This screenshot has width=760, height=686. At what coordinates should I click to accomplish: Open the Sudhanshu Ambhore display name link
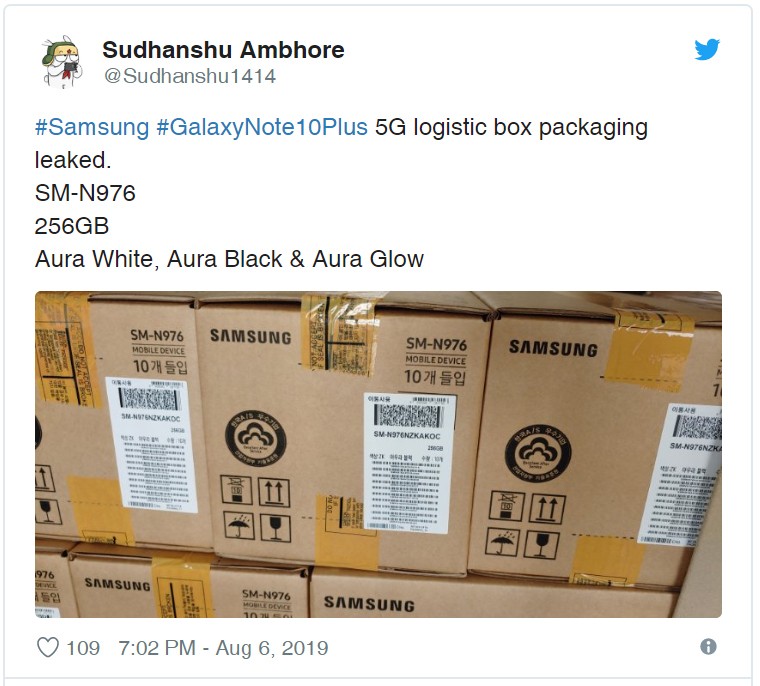223,50
